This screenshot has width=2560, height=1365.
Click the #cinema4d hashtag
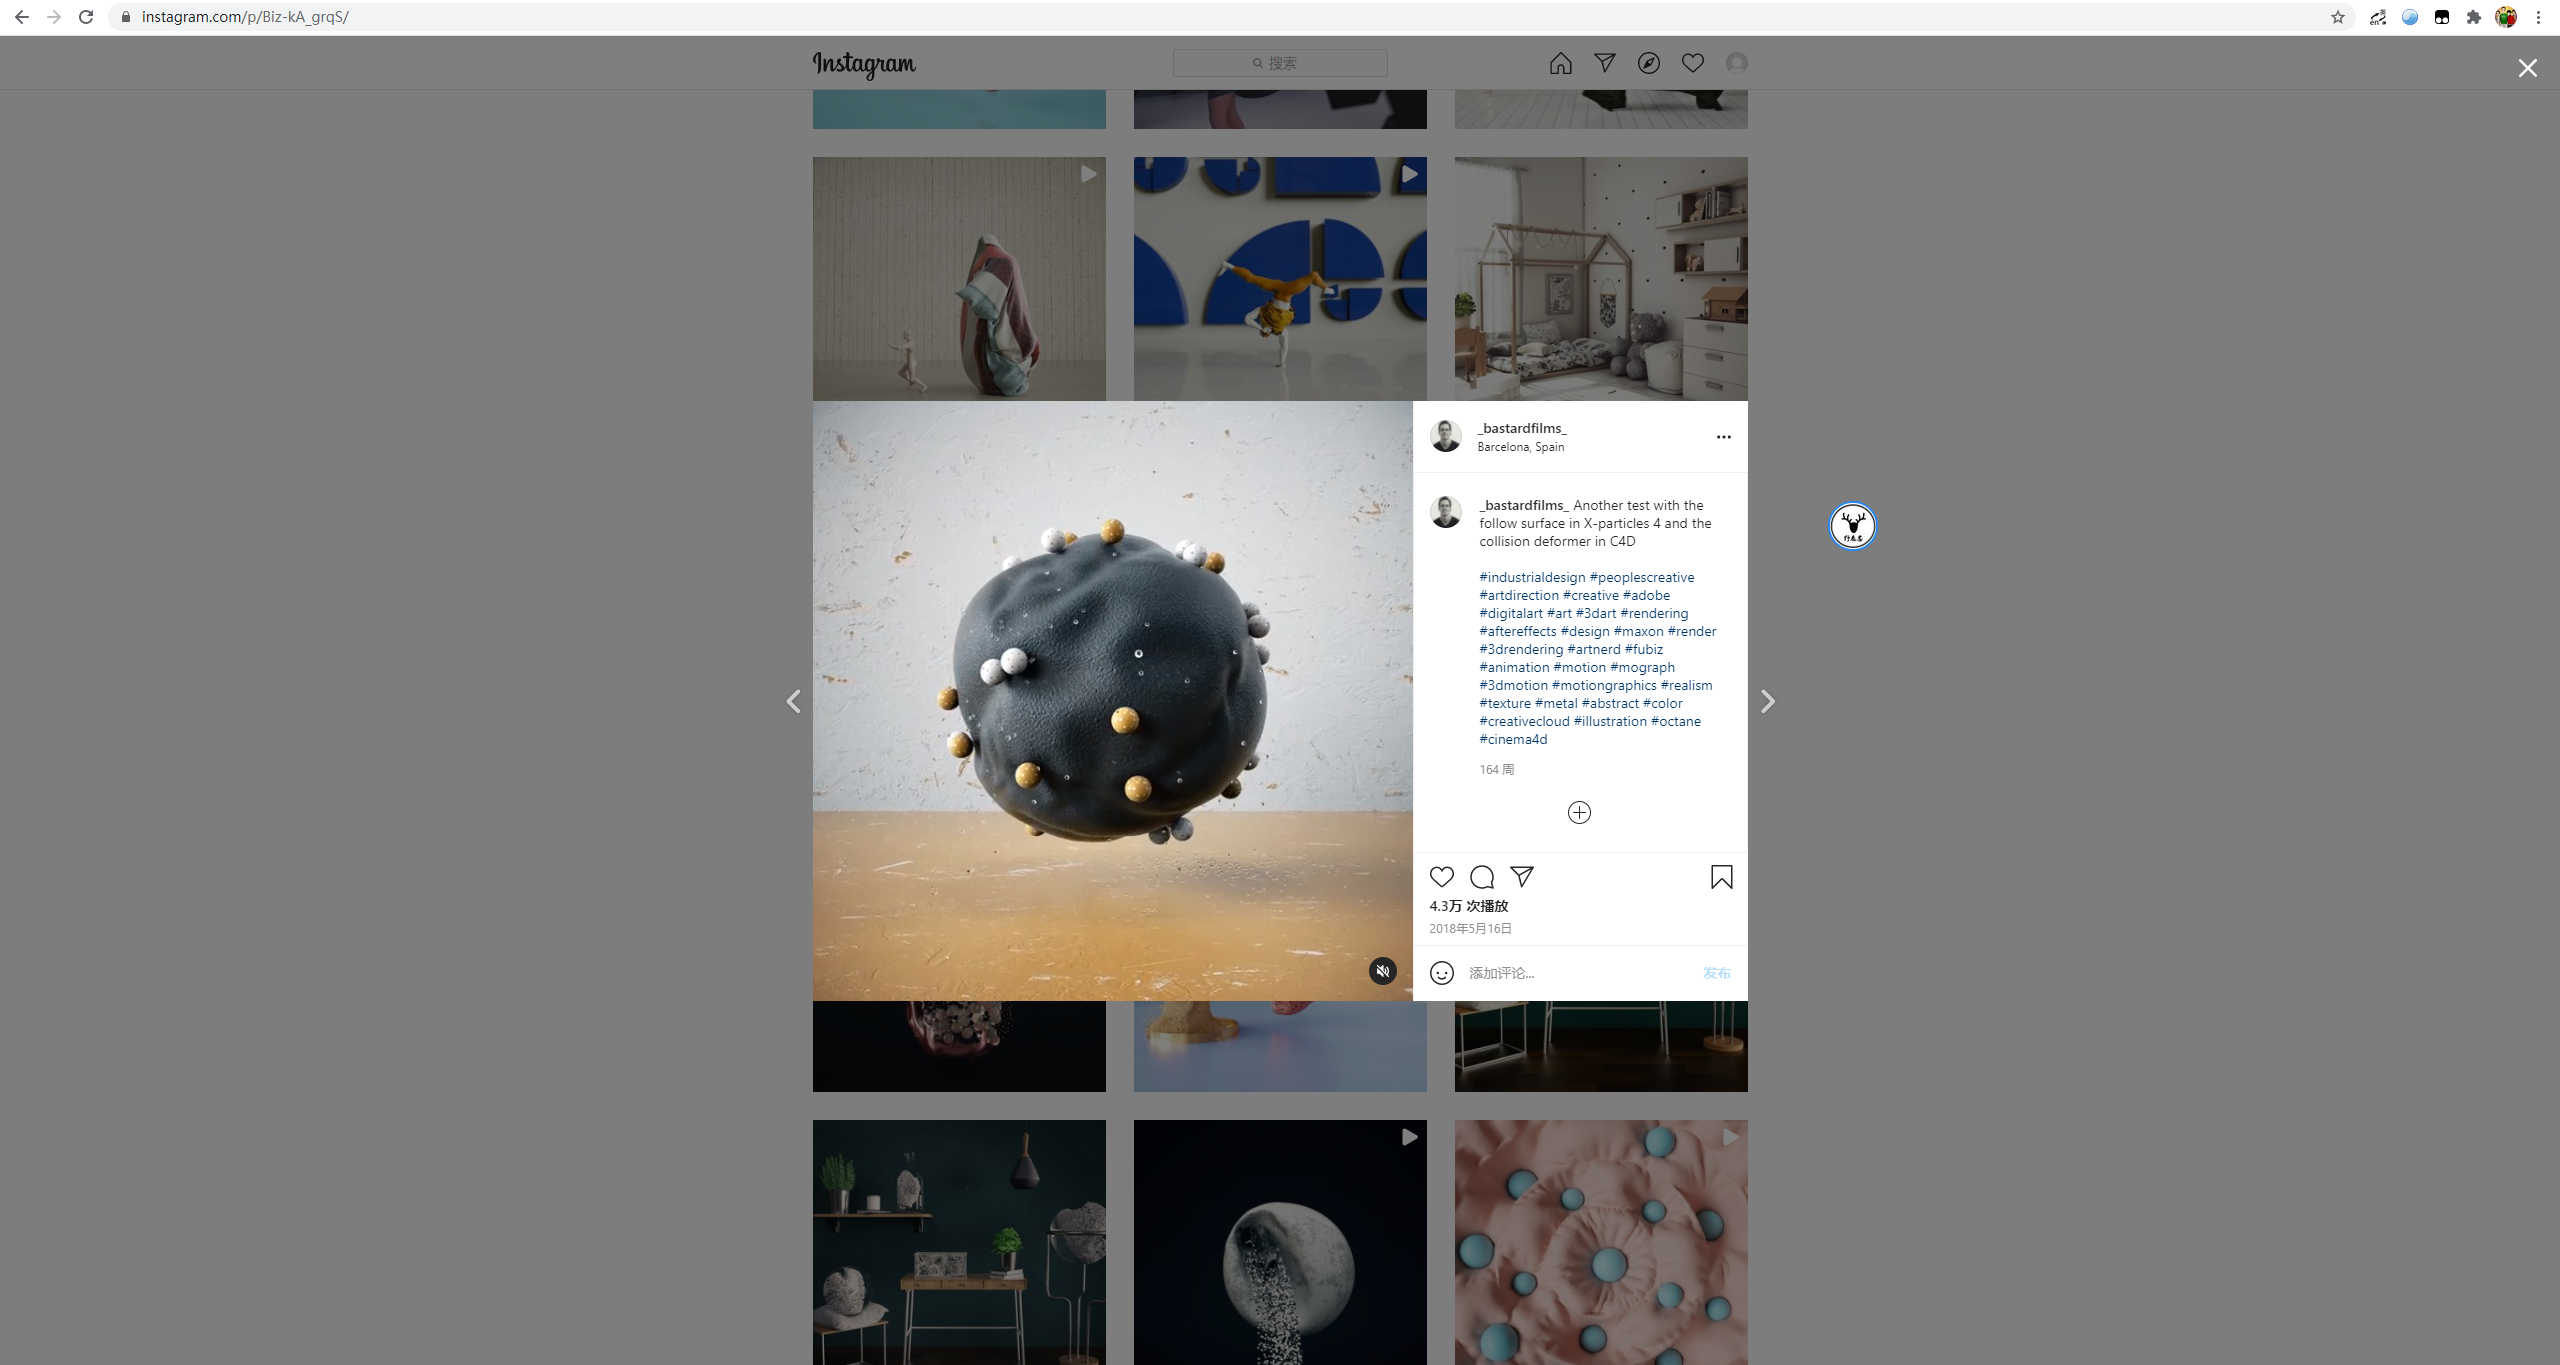pos(1513,739)
